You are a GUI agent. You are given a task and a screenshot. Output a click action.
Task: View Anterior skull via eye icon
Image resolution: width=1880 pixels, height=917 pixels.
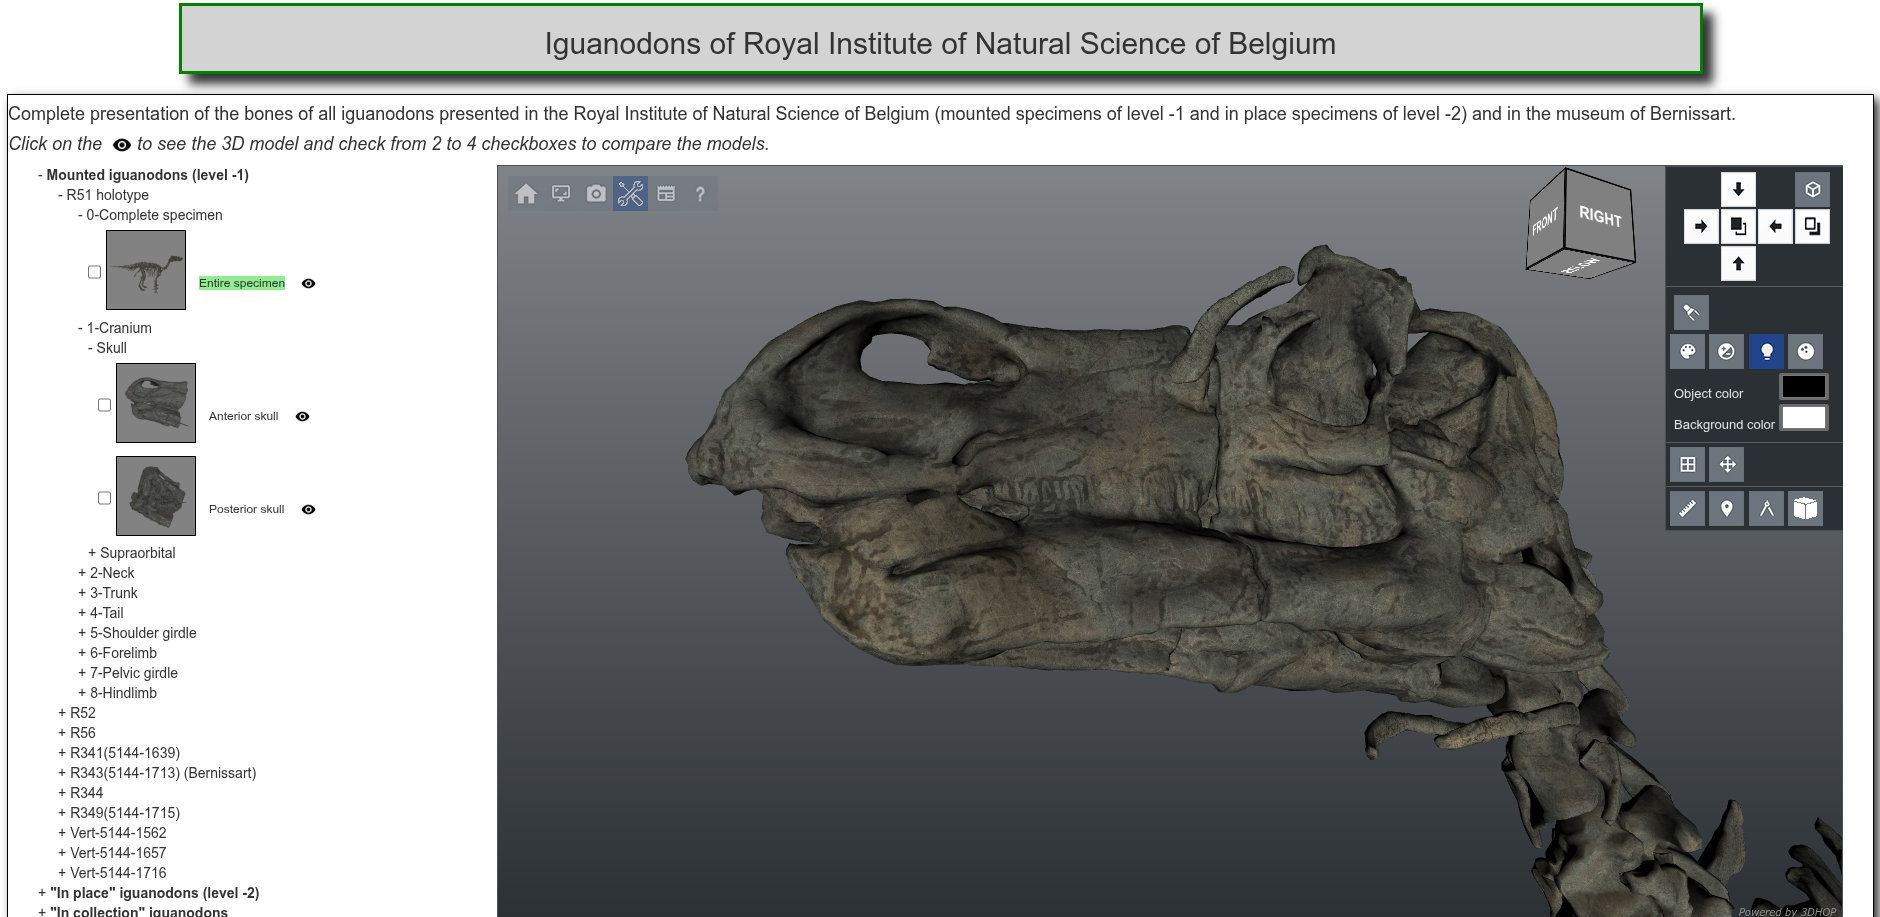coord(303,416)
